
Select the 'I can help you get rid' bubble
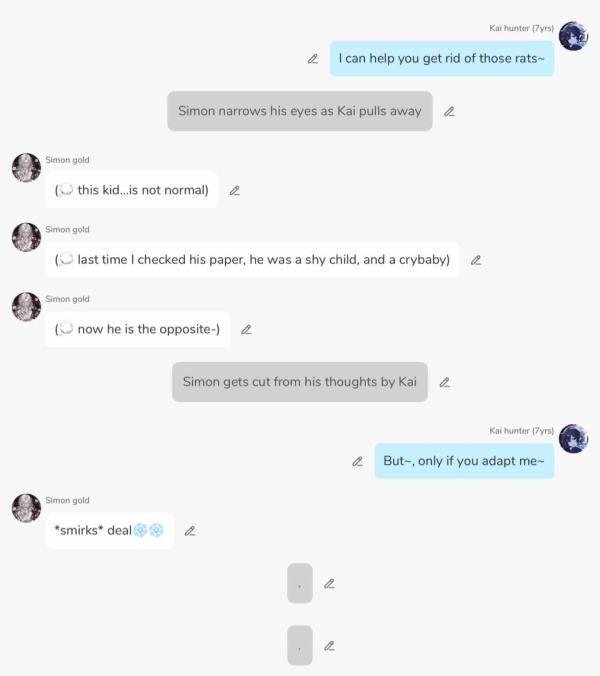[442, 59]
